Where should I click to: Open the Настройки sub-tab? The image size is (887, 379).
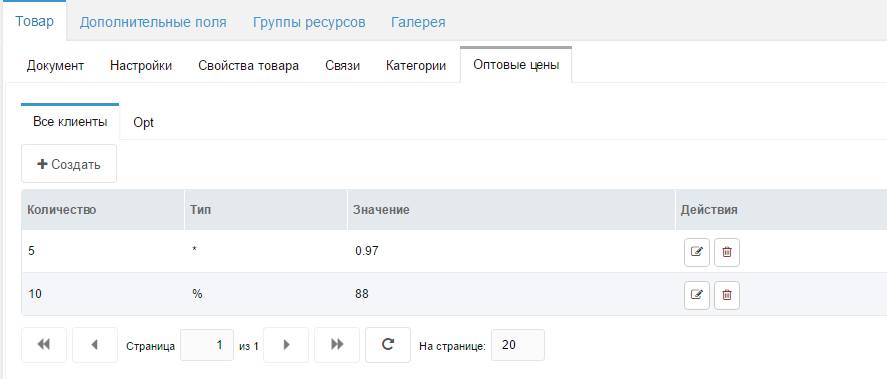tap(141, 66)
